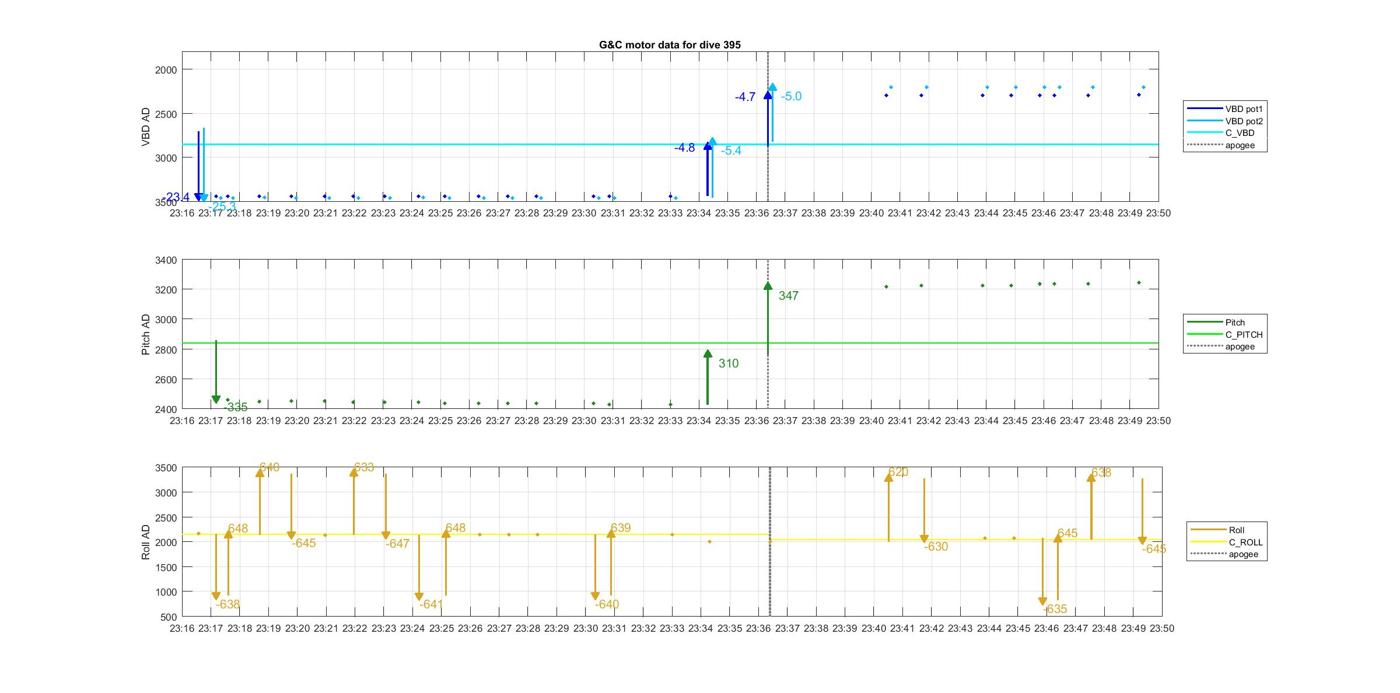This screenshot has height=693, width=1400.
Task: Click the '500' tick on the Roll axis
Action: coord(169,617)
